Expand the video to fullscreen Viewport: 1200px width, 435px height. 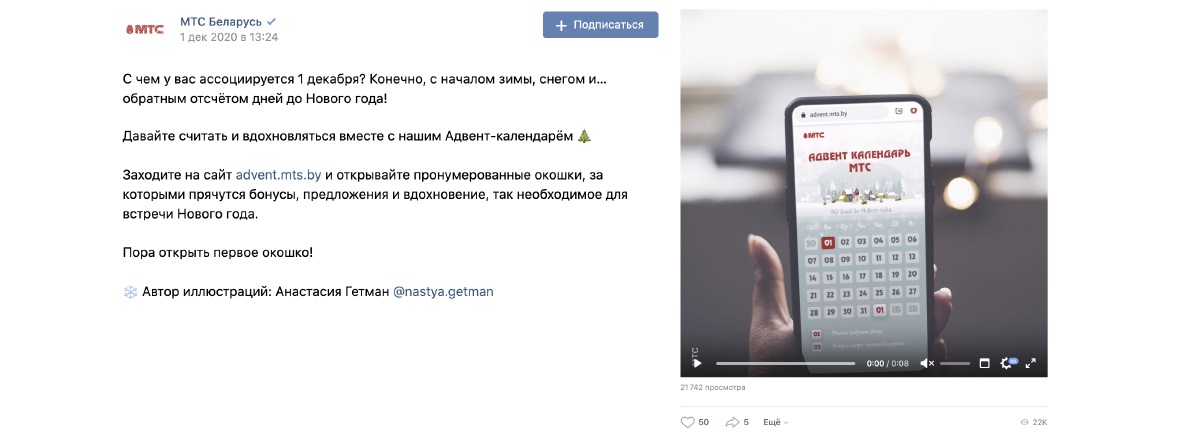1031,363
